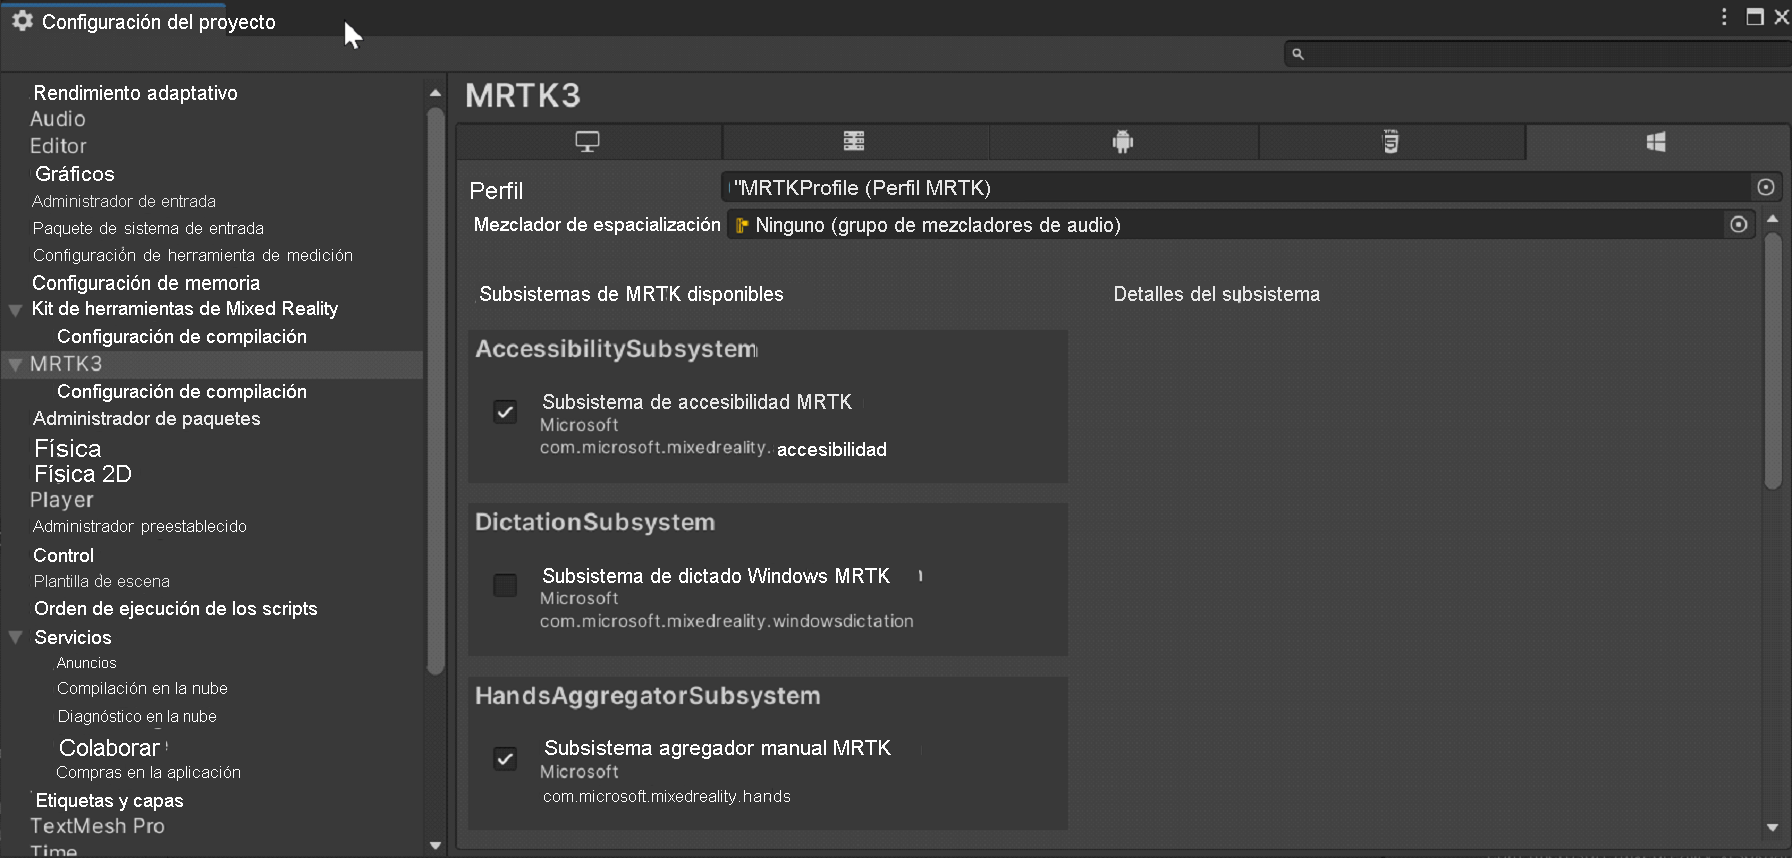Viewport: 1792px width, 858px height.
Task: Disable Subsistema de accesibilidad MRTK checkbox
Action: tap(505, 411)
